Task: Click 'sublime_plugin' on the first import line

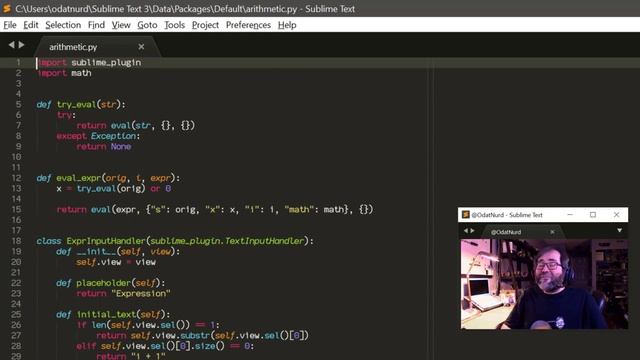Action: (x=106, y=62)
